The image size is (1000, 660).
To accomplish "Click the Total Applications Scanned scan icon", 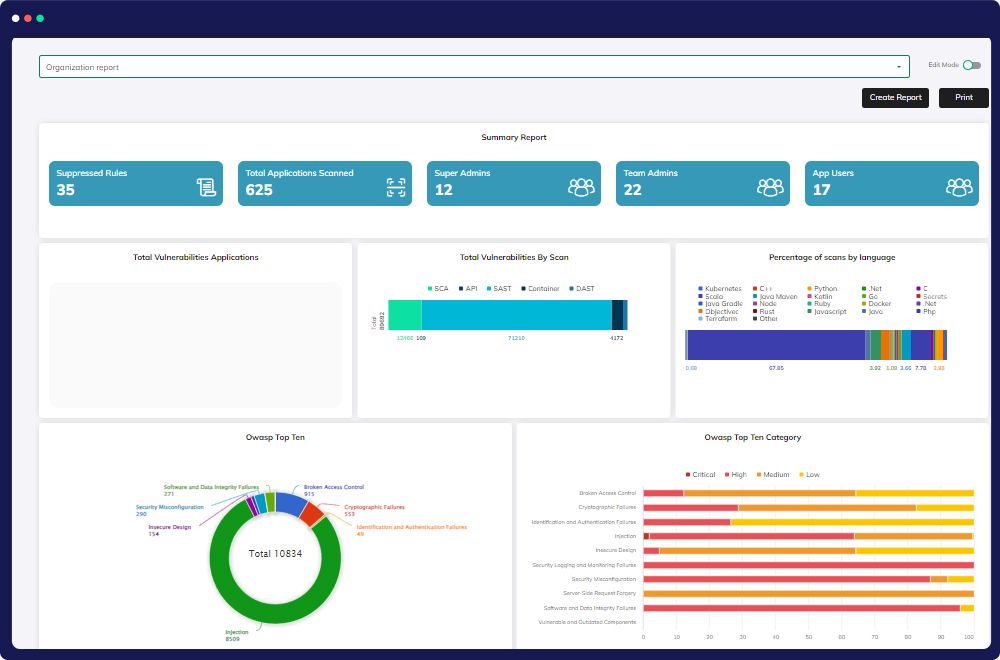I will pyautogui.click(x=395, y=187).
